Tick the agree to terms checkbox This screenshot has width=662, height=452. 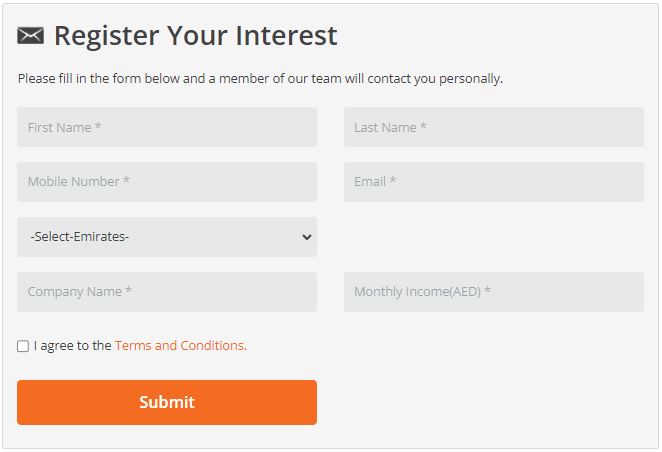coord(23,346)
